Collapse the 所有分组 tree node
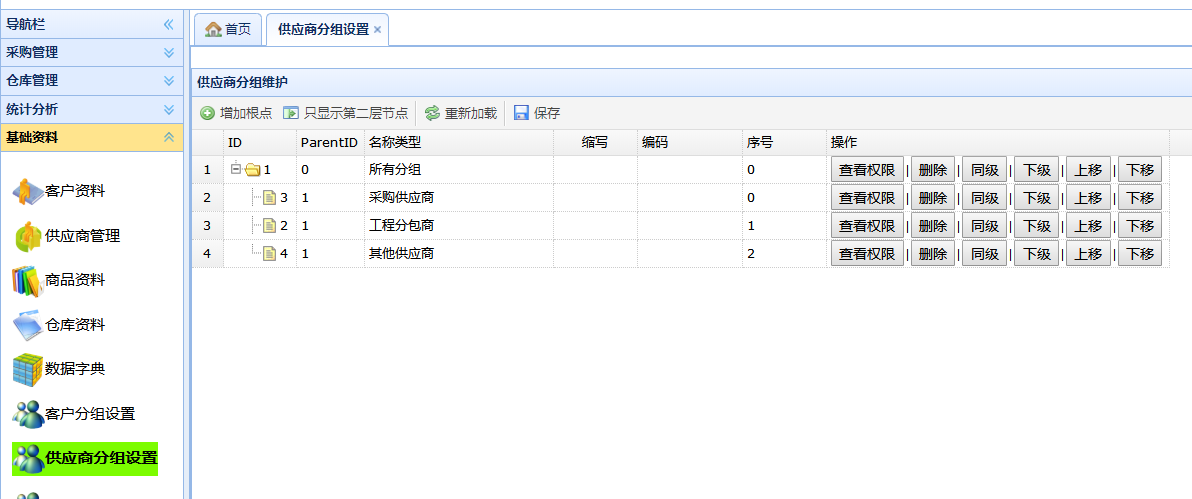The height and width of the screenshot is (499, 1192). tap(236, 169)
